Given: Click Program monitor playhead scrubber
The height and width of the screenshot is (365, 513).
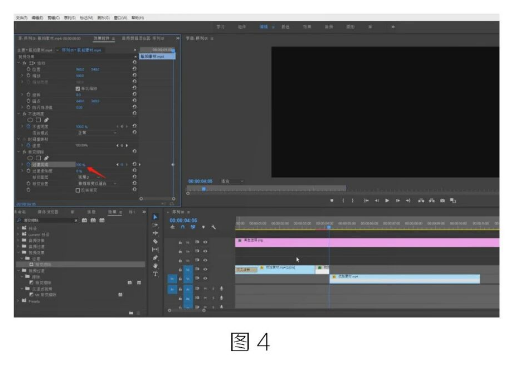Looking at the screenshot, I should [204, 189].
